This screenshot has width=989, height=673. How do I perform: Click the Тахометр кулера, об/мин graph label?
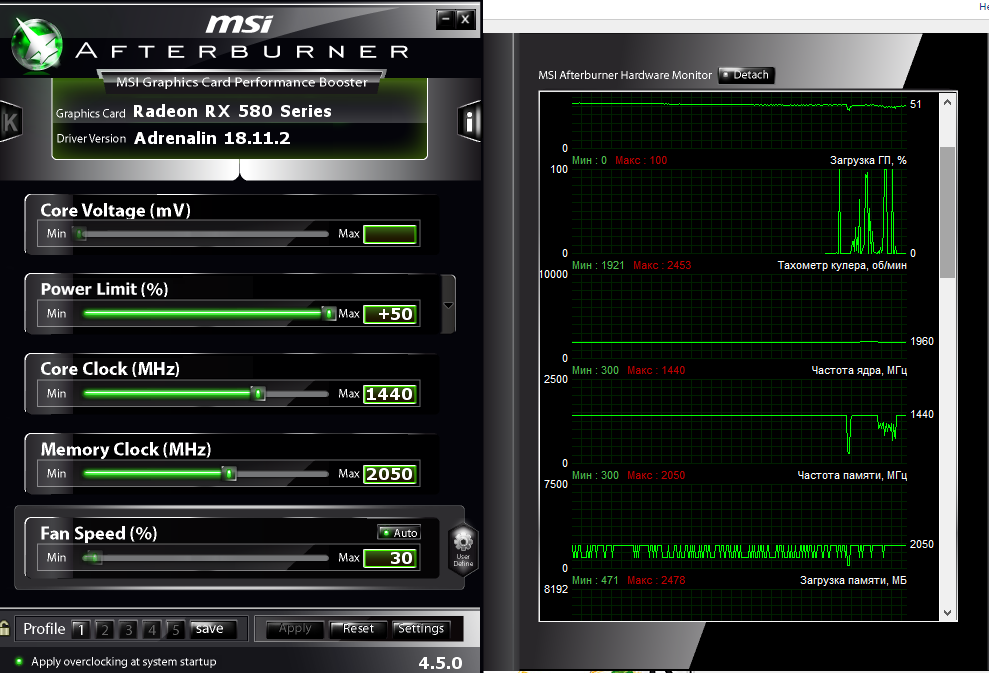[842, 266]
